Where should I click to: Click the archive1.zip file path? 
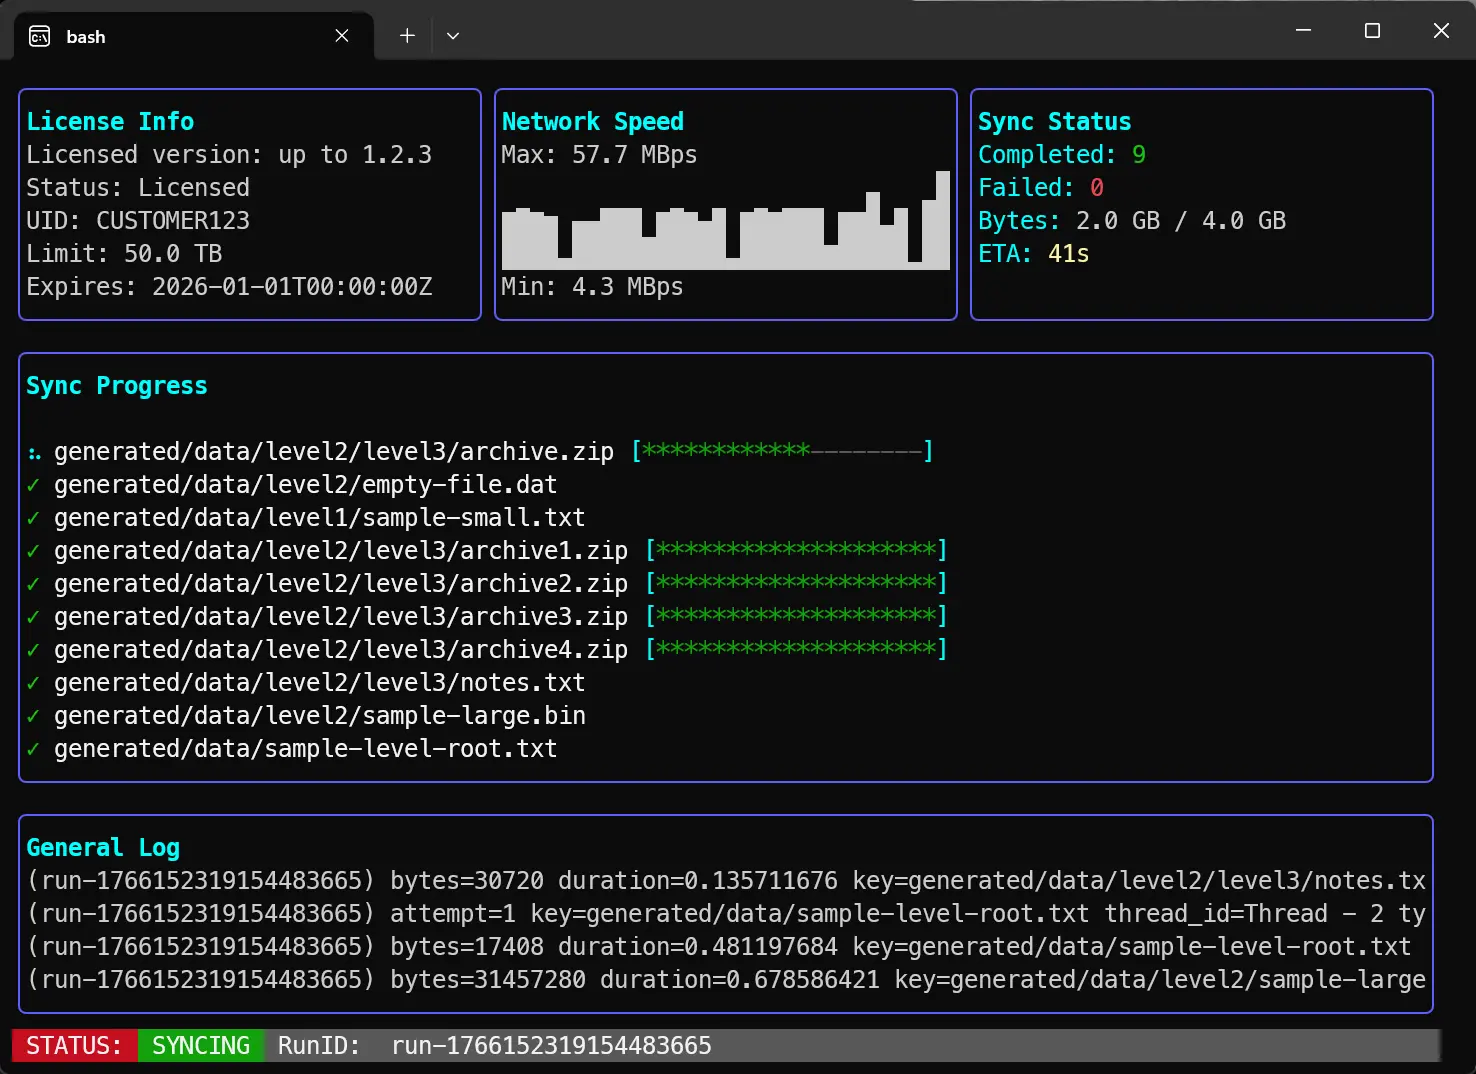[341, 550]
